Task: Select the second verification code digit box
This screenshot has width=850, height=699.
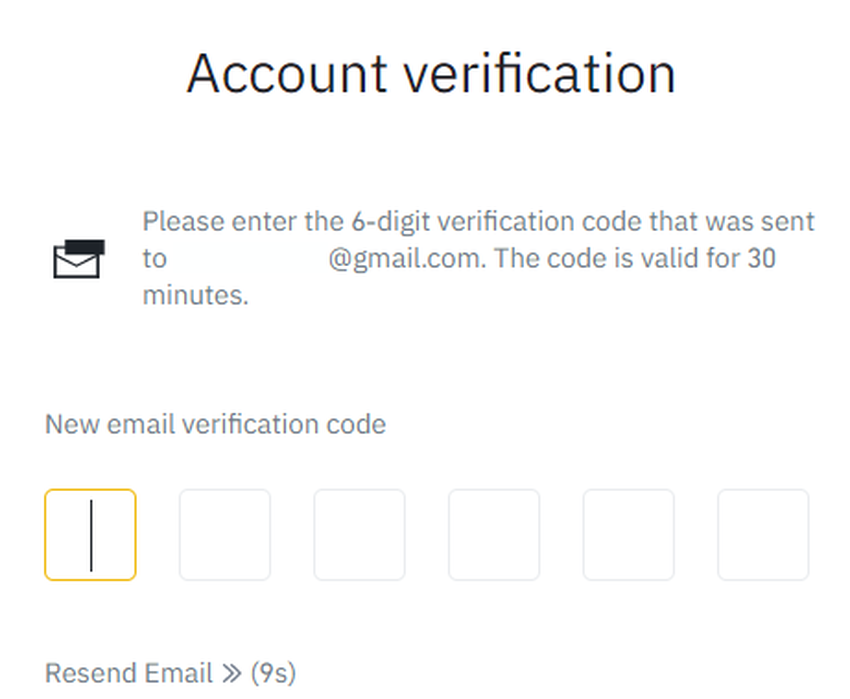Action: [x=225, y=535]
